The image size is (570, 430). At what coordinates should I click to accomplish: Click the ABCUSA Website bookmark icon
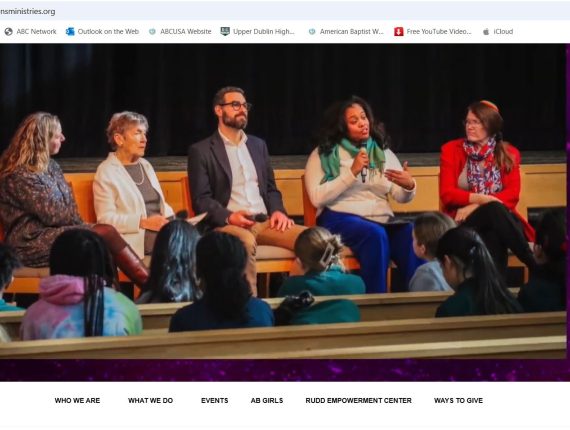coord(152,32)
